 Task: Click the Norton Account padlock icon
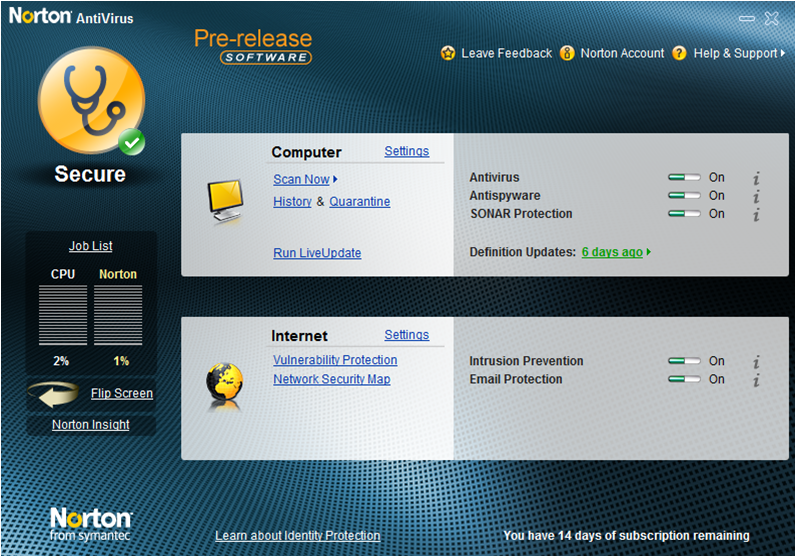pos(567,53)
